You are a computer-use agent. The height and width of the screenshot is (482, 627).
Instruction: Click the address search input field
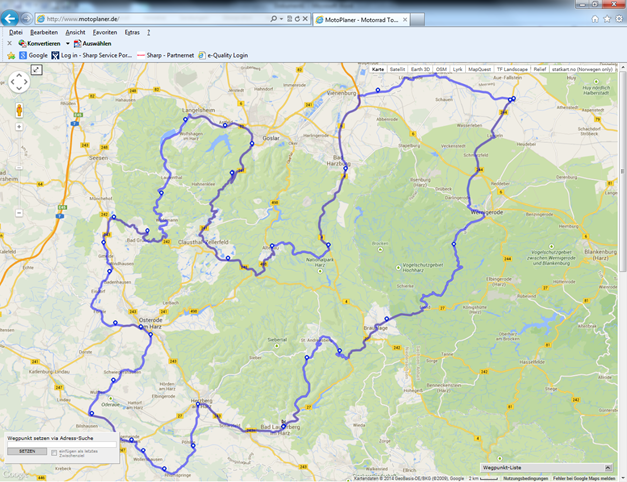(62, 444)
